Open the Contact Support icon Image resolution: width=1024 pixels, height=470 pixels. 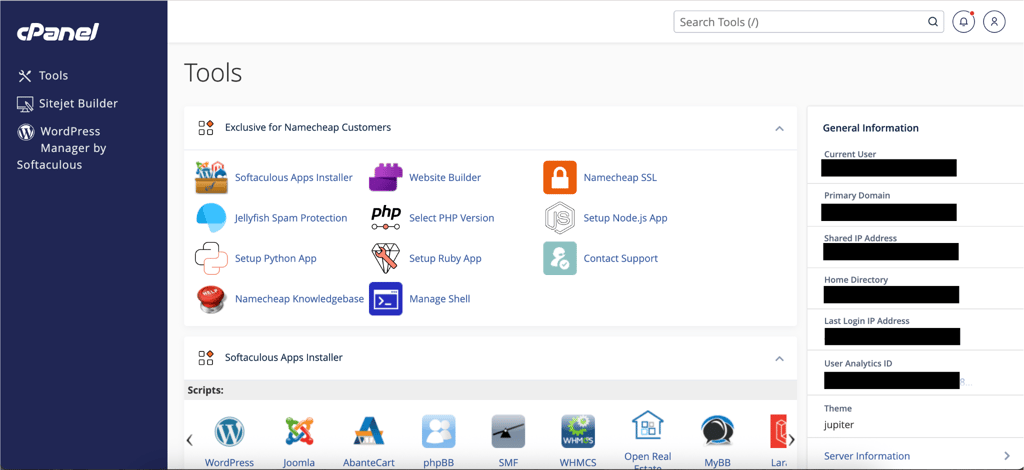[560, 258]
